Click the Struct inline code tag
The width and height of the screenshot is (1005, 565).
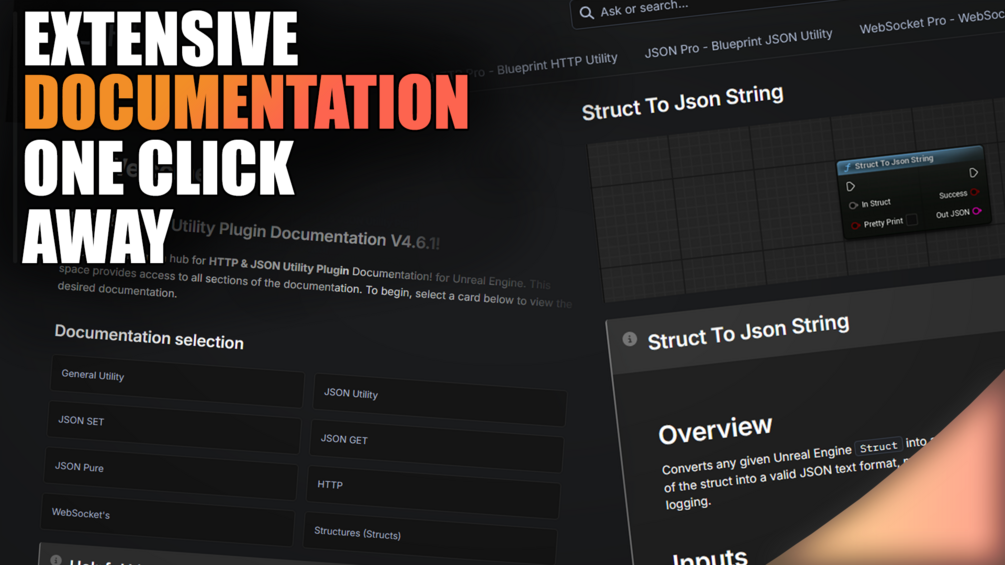coord(878,446)
